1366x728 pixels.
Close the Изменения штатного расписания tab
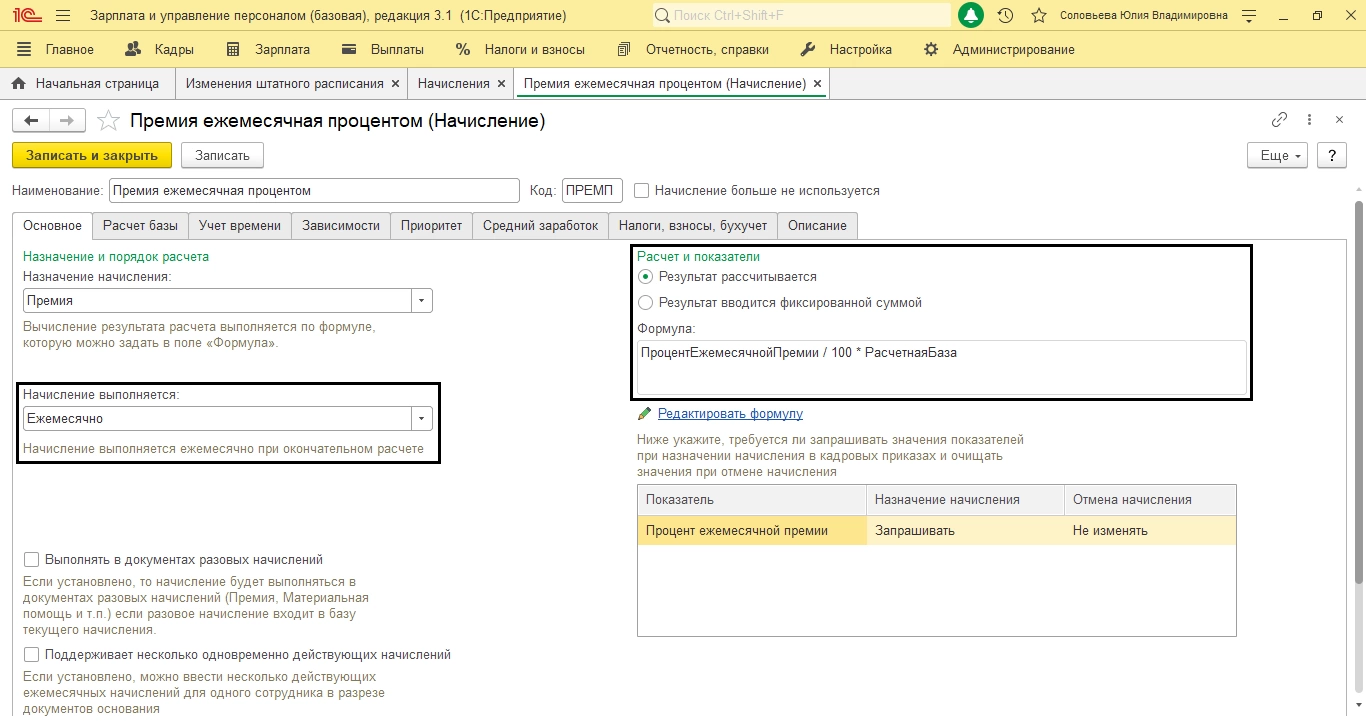396,84
